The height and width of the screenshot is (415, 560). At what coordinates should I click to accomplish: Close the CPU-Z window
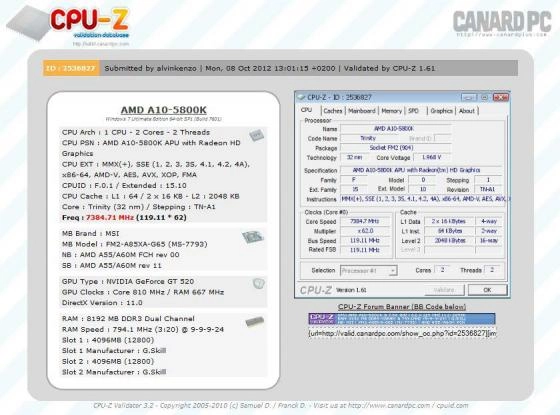point(500,98)
